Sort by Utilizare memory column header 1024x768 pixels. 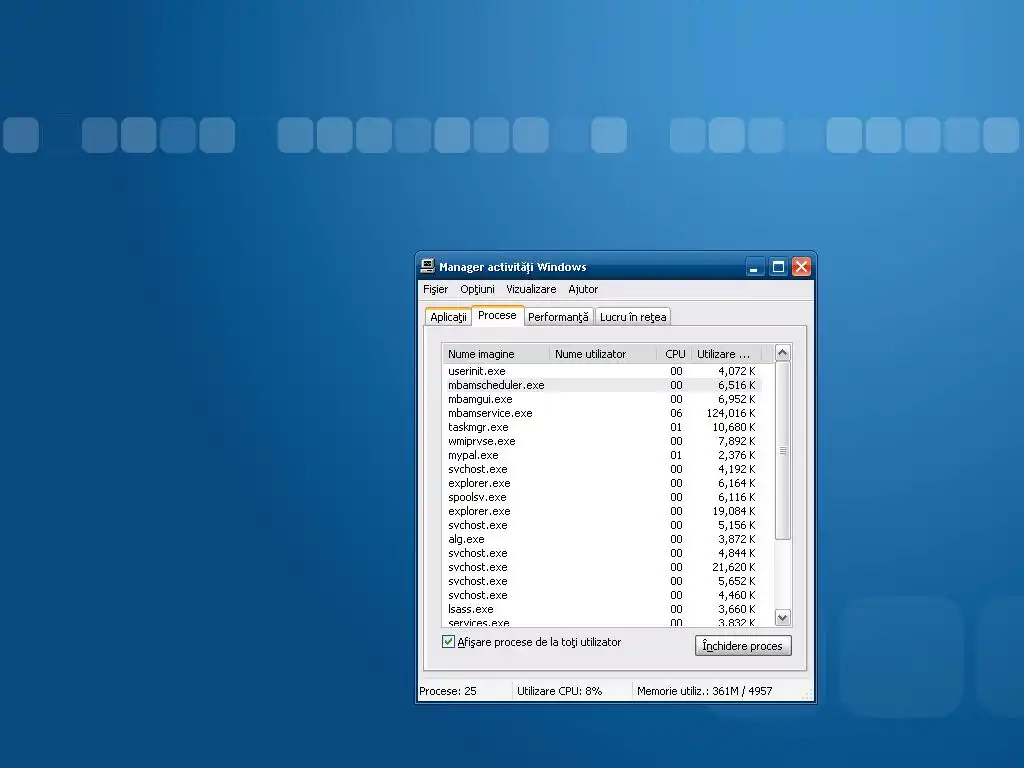pyautogui.click(x=726, y=353)
